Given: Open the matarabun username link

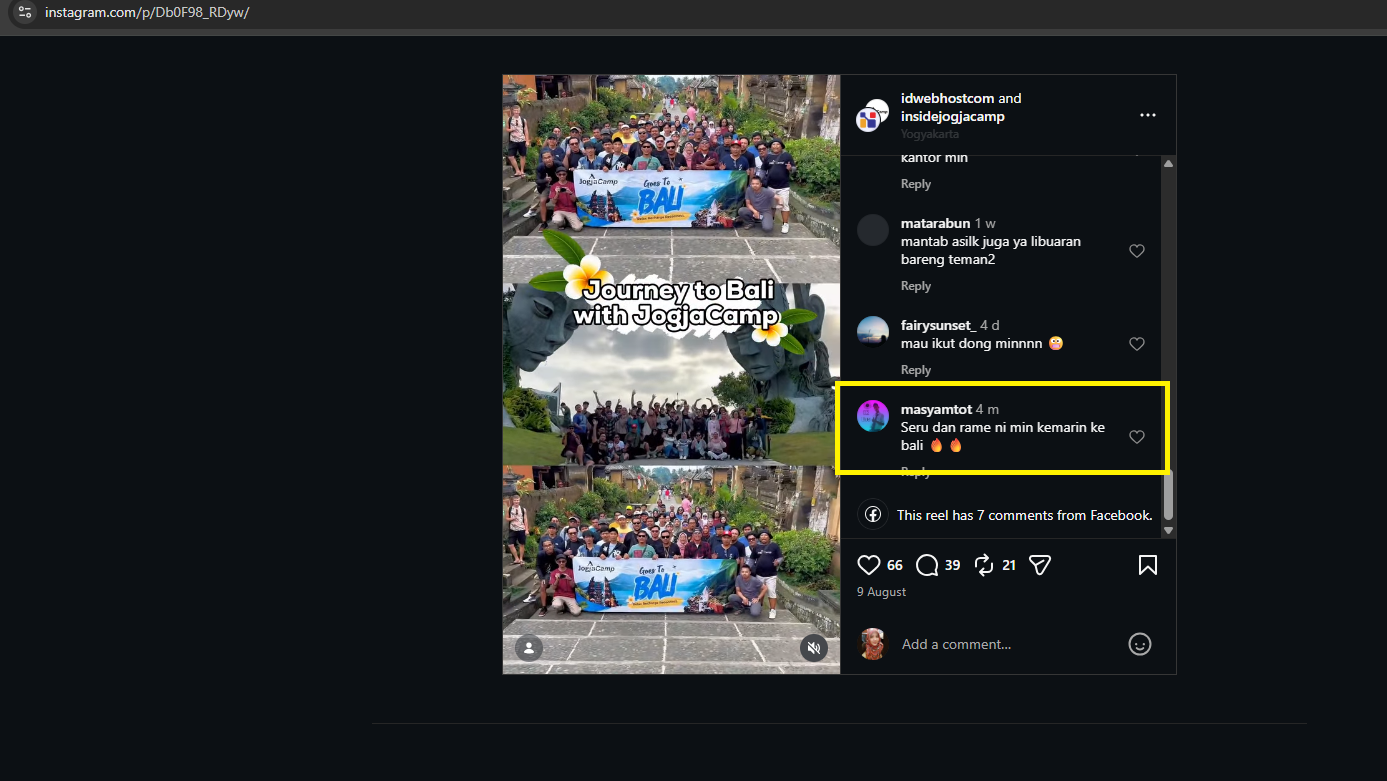Looking at the screenshot, I should (x=936, y=223).
